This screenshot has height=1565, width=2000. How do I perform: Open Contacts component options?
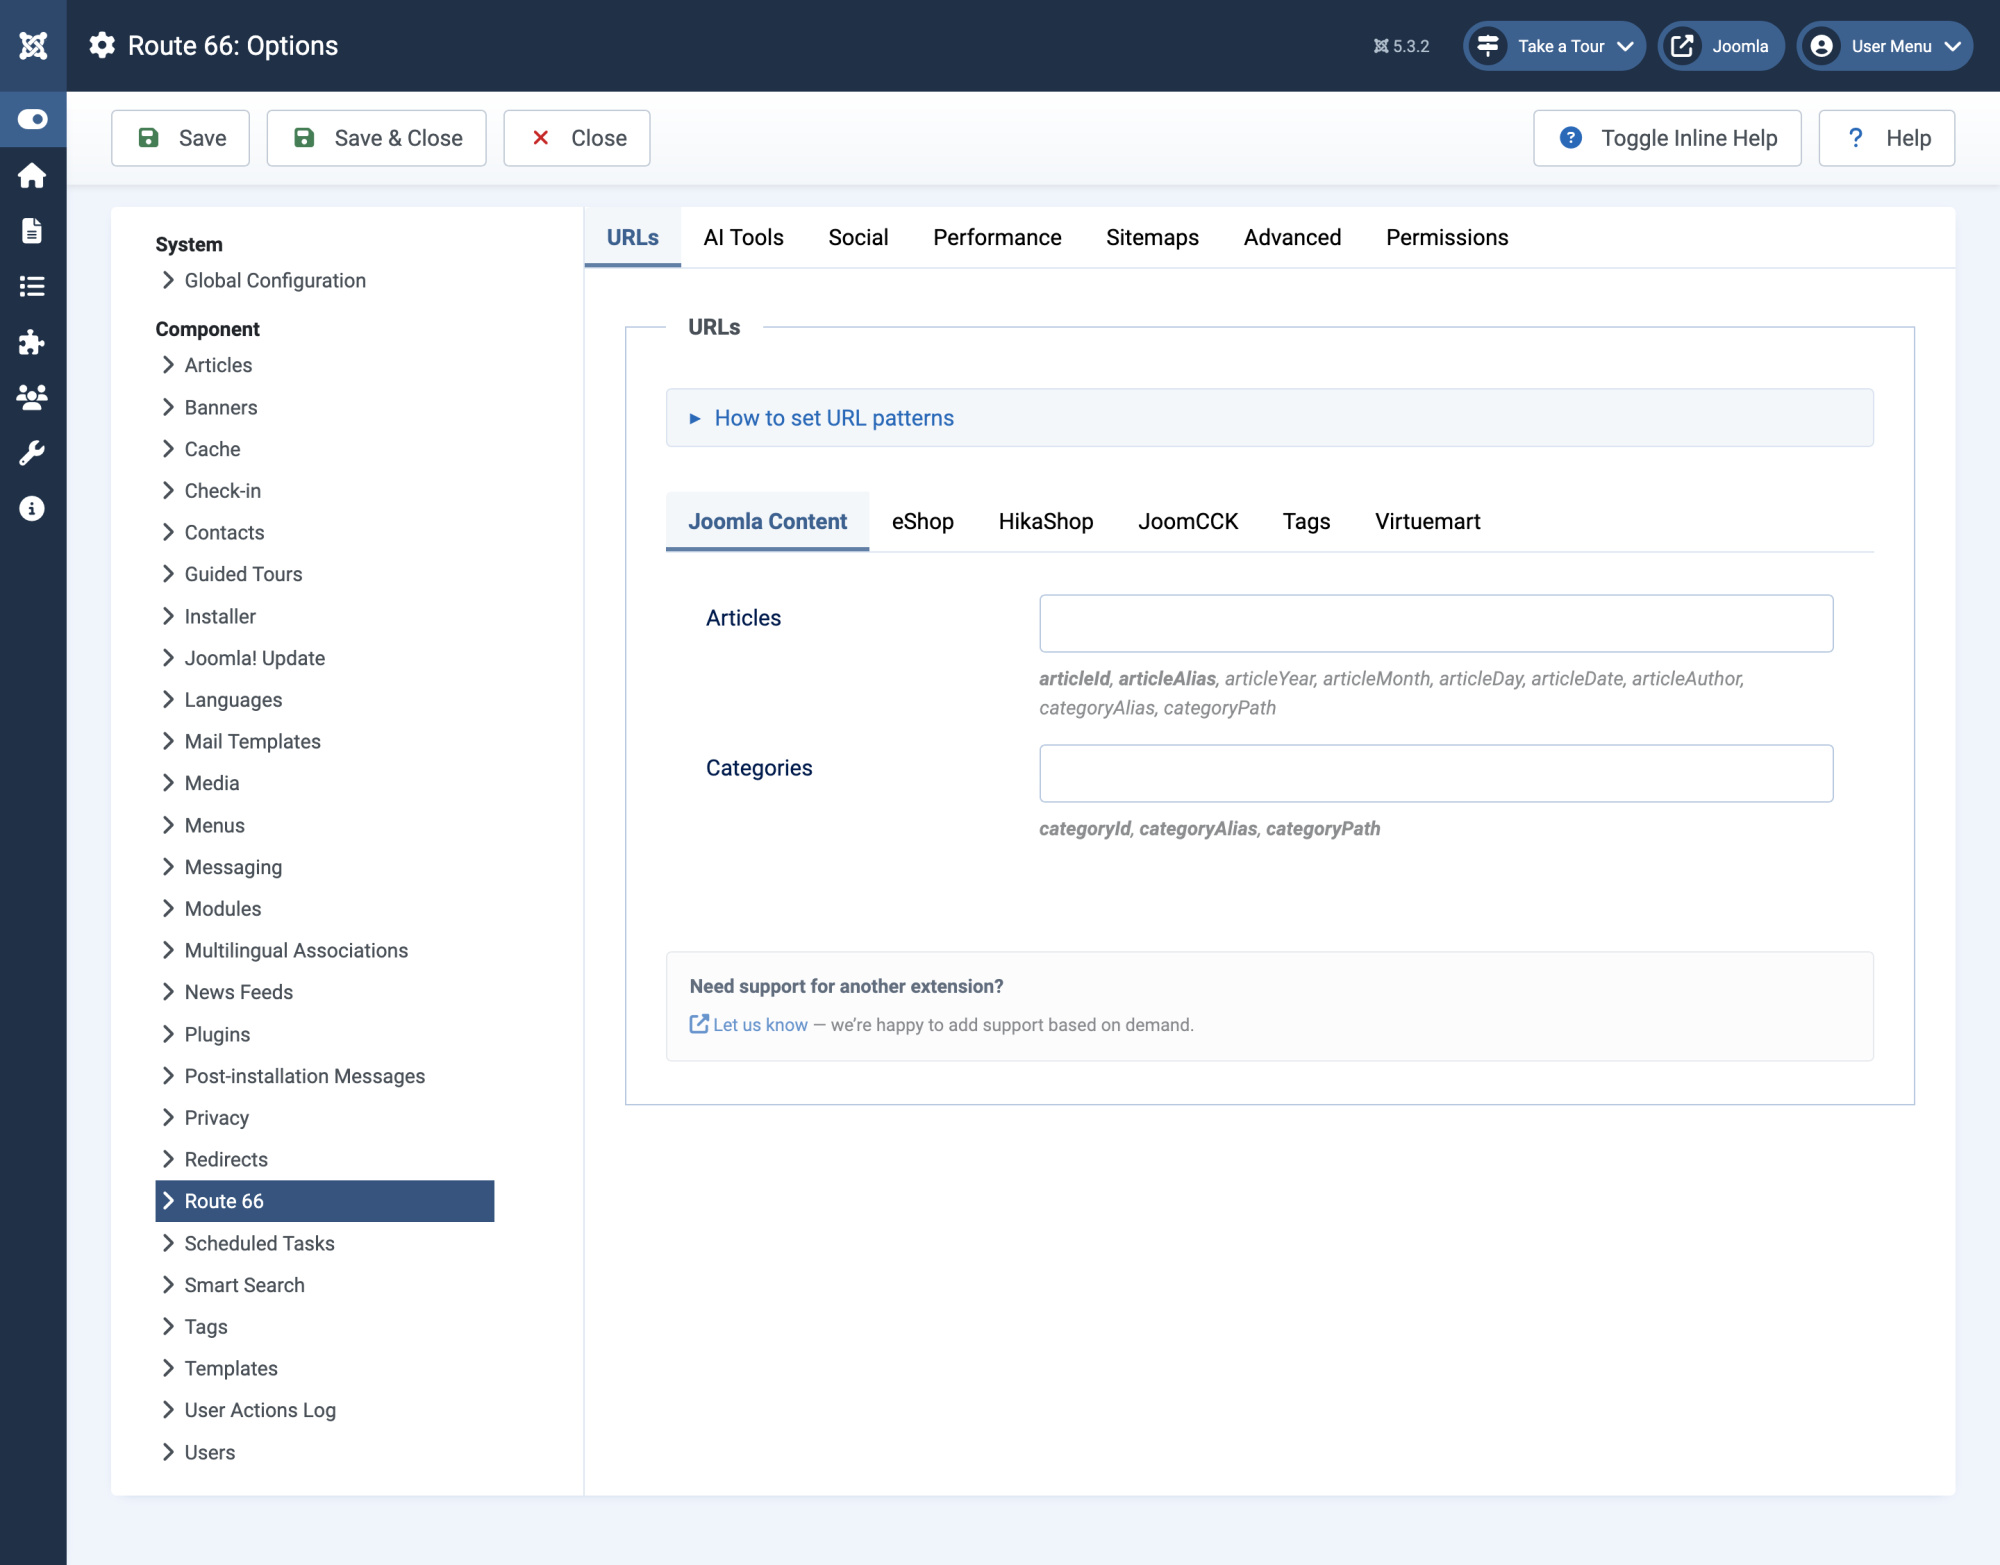pyautogui.click(x=224, y=532)
